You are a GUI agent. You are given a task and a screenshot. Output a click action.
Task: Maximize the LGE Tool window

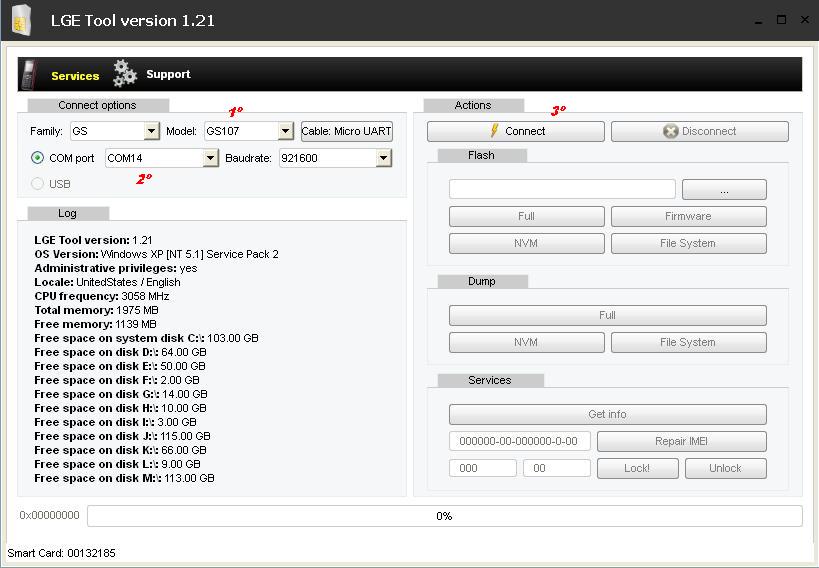point(781,20)
